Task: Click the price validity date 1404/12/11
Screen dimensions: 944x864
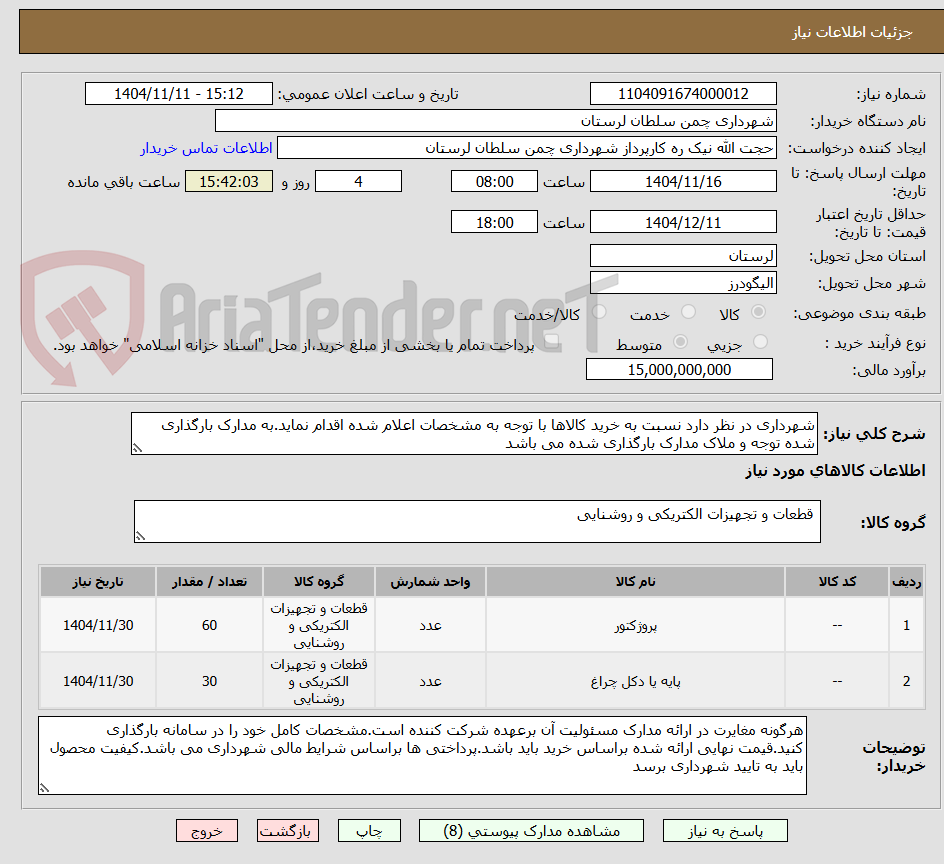Action: tap(683, 222)
